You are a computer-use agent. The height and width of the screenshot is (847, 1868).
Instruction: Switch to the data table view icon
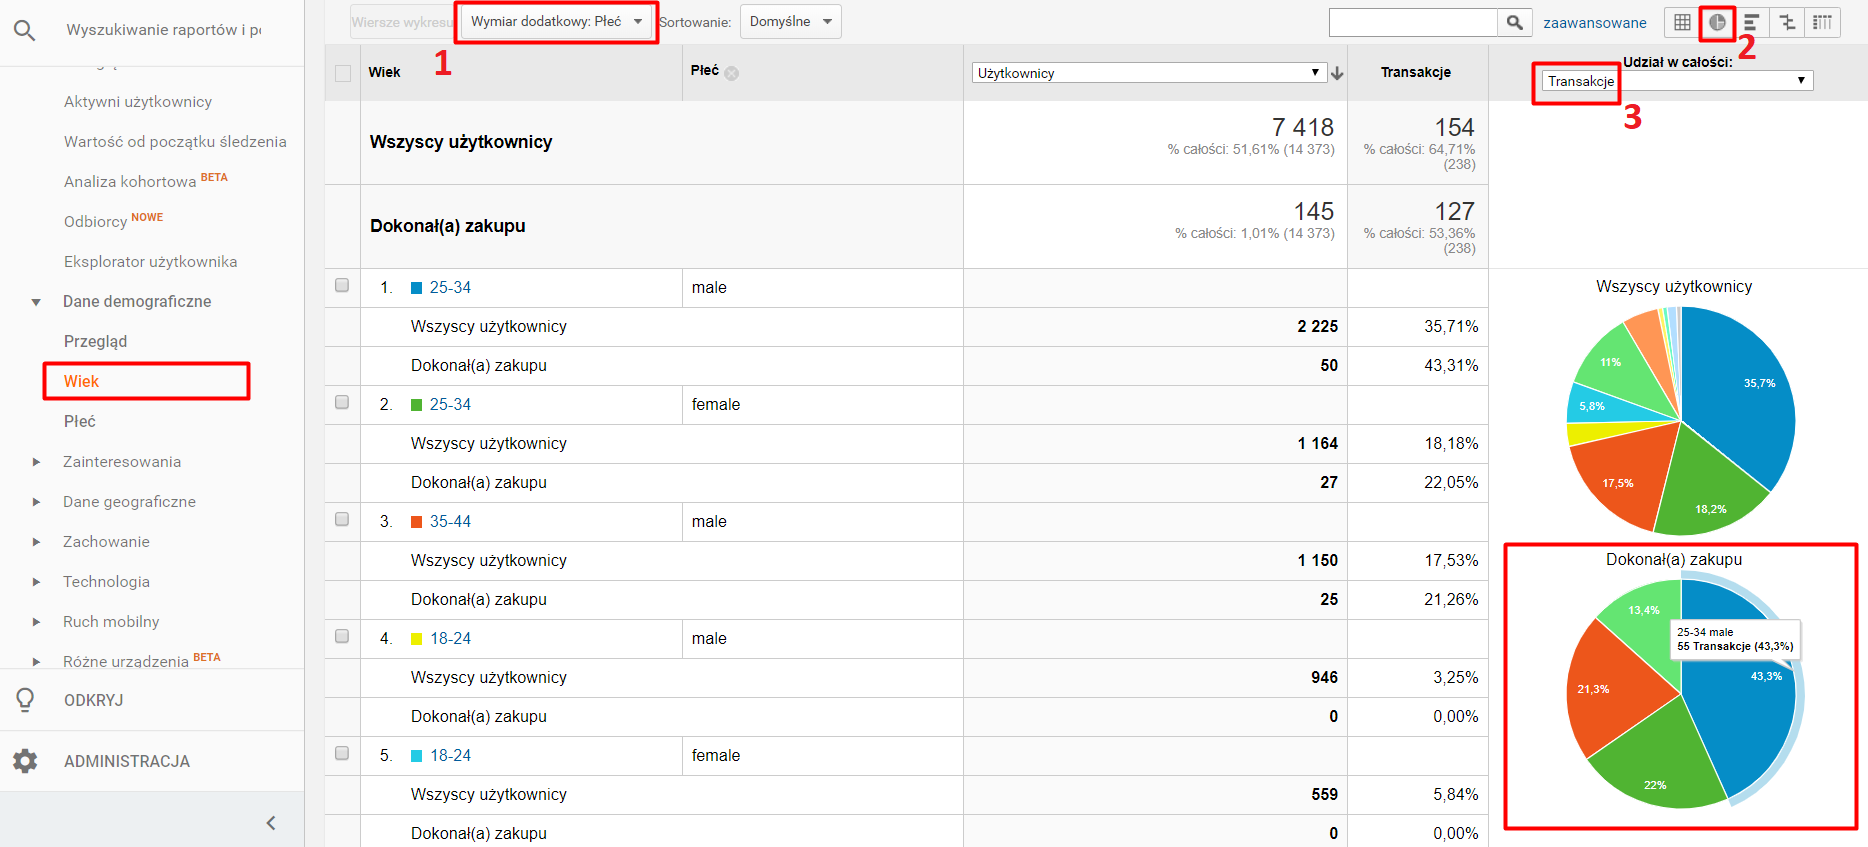tap(1683, 22)
